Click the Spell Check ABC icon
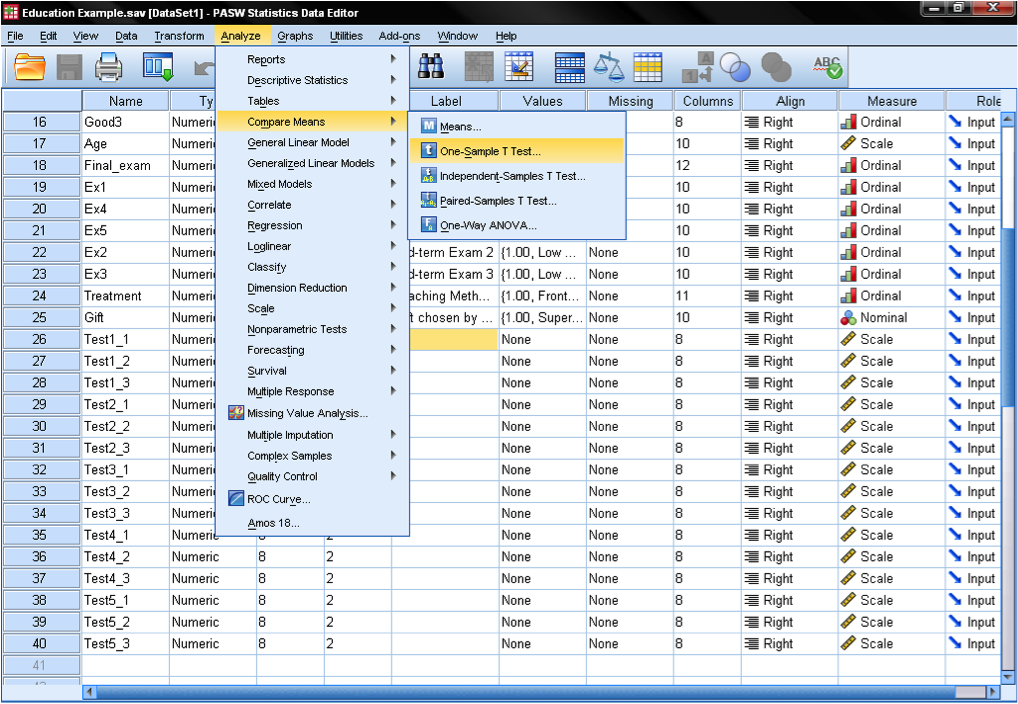 click(x=828, y=67)
